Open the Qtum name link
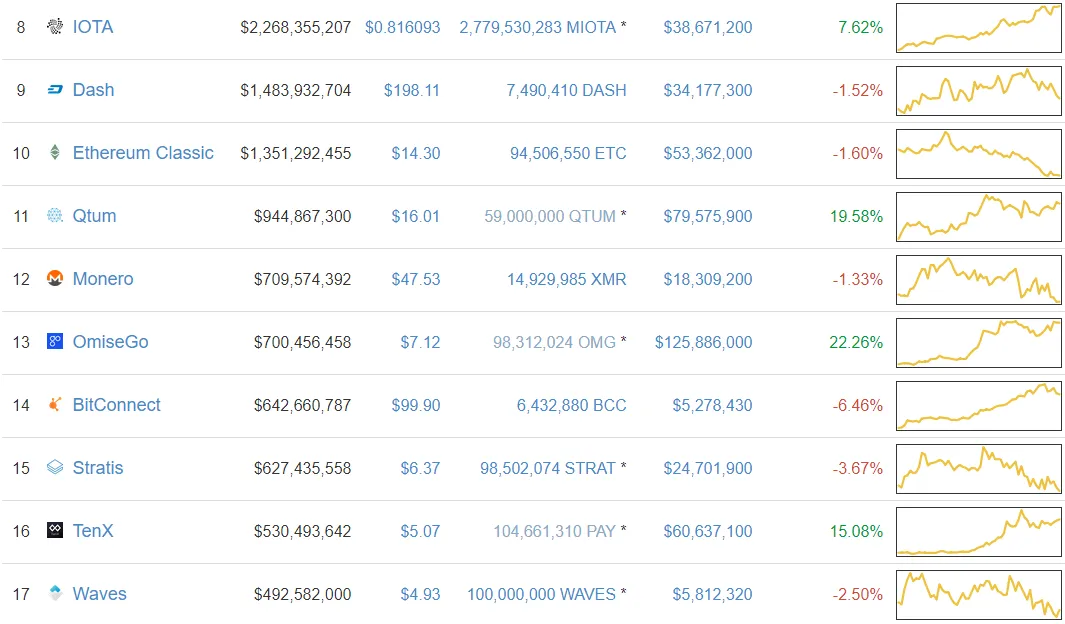Image resolution: width=1065 pixels, height=624 pixels. point(94,216)
